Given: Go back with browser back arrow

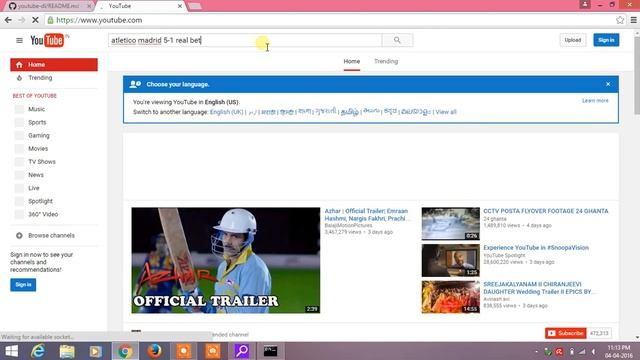Looking at the screenshot, I should (8, 20).
